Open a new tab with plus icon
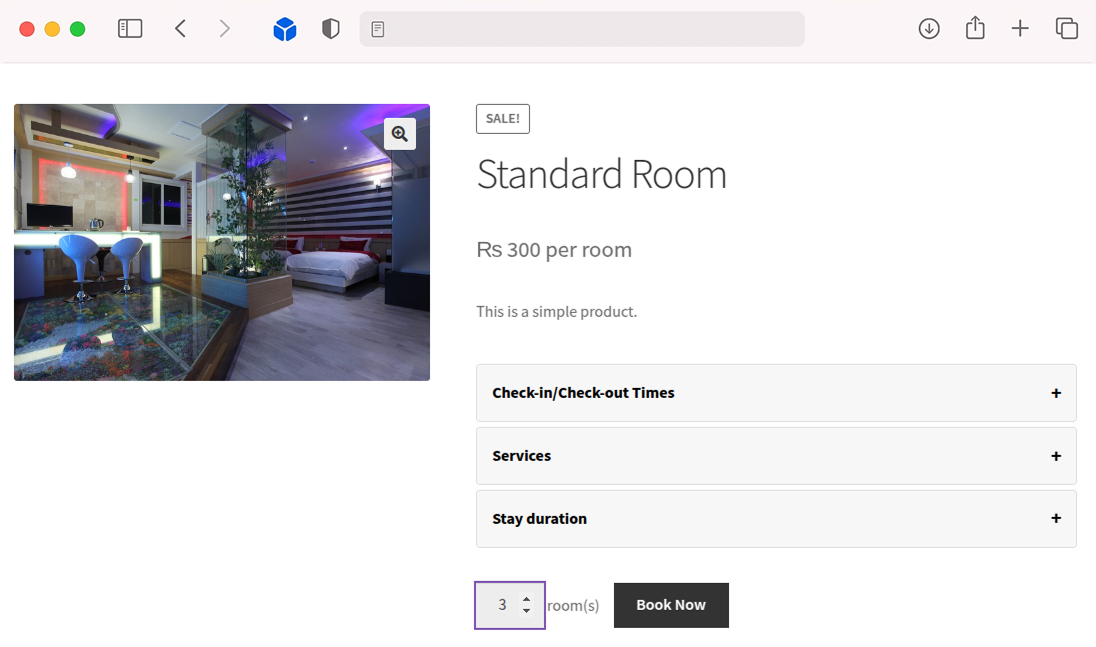Screen dimensions: 1096x647 [x=1020, y=29]
